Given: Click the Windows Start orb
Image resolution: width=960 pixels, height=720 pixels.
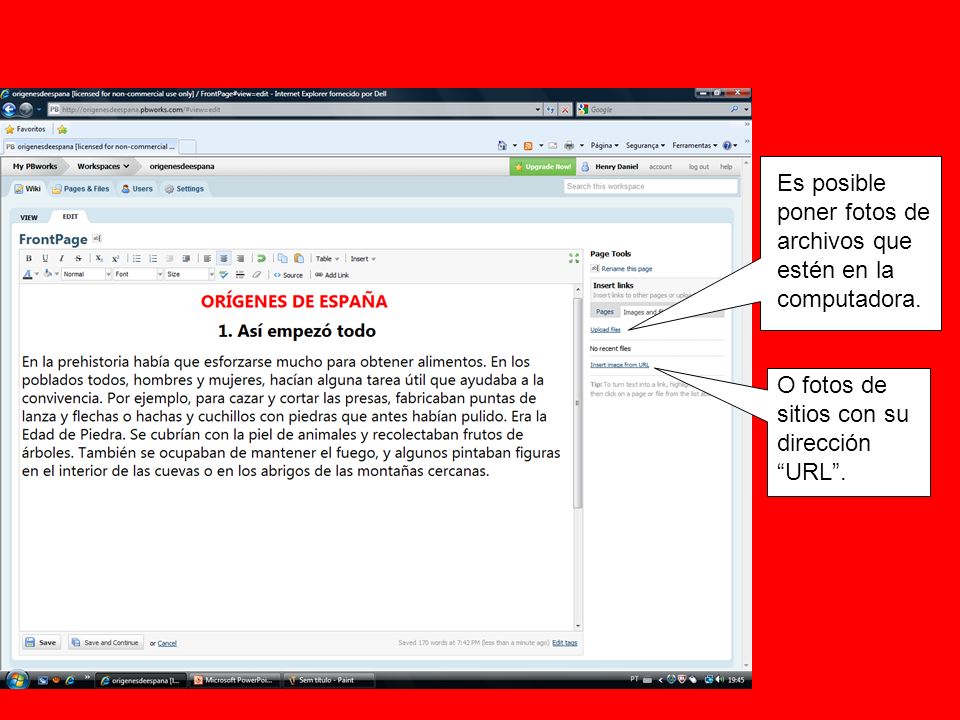Looking at the screenshot, I should click(16, 680).
